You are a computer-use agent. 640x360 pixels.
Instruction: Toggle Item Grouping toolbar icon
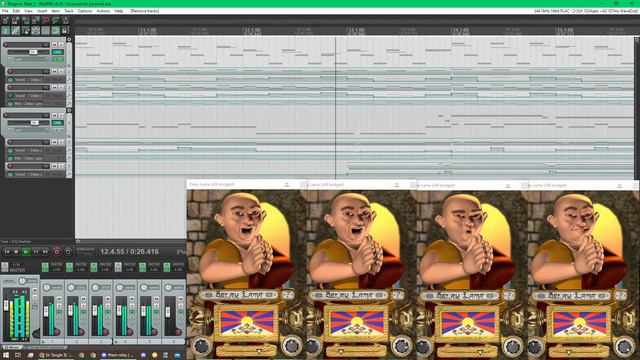tap(16, 30)
